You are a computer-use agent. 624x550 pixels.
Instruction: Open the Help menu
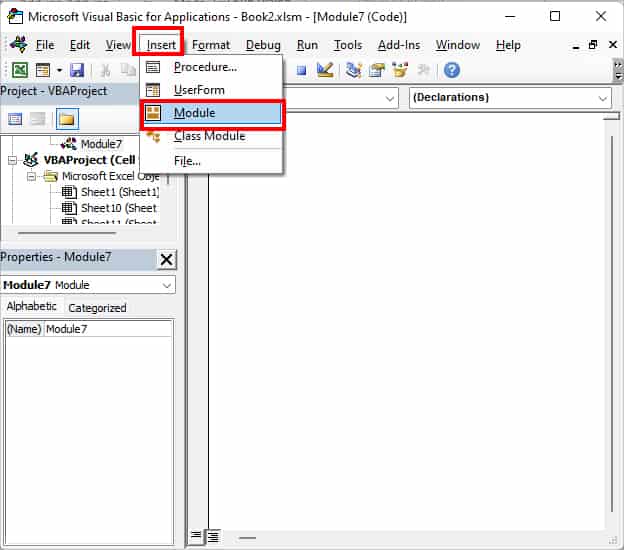508,45
